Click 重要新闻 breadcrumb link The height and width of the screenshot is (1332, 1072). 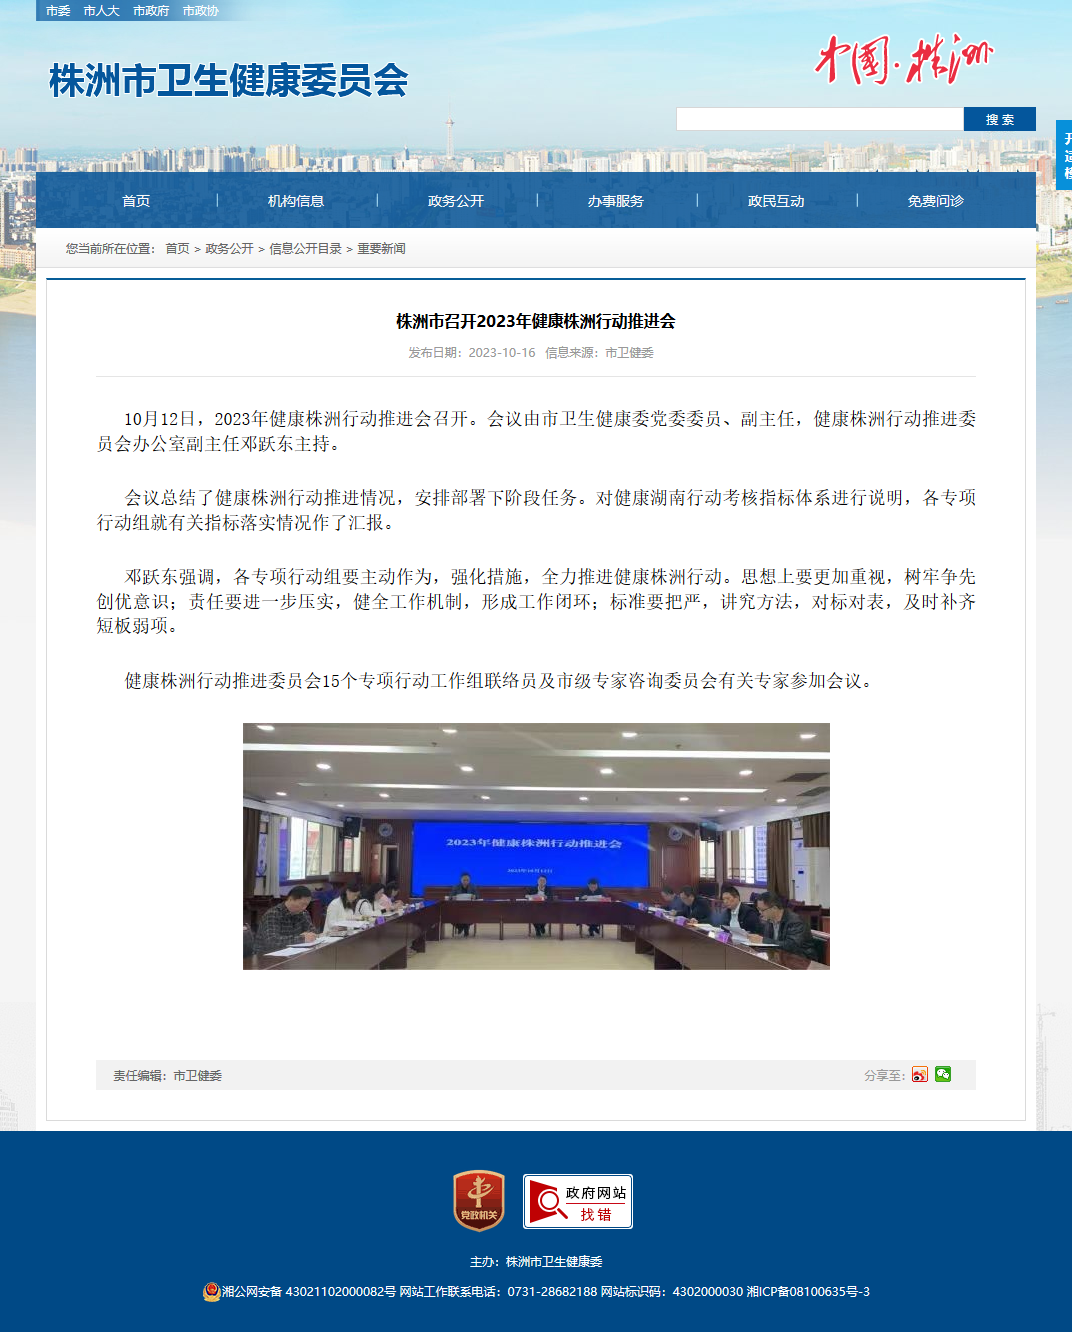coord(381,249)
